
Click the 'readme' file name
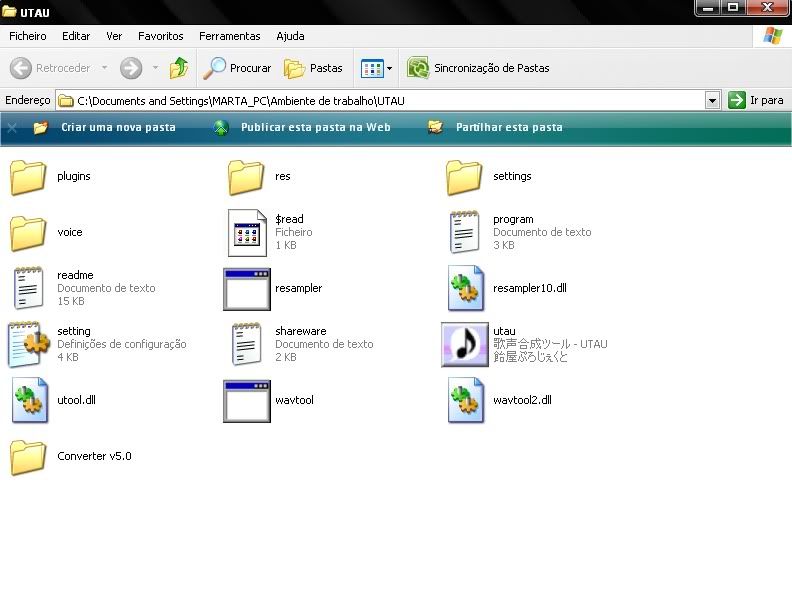point(75,275)
